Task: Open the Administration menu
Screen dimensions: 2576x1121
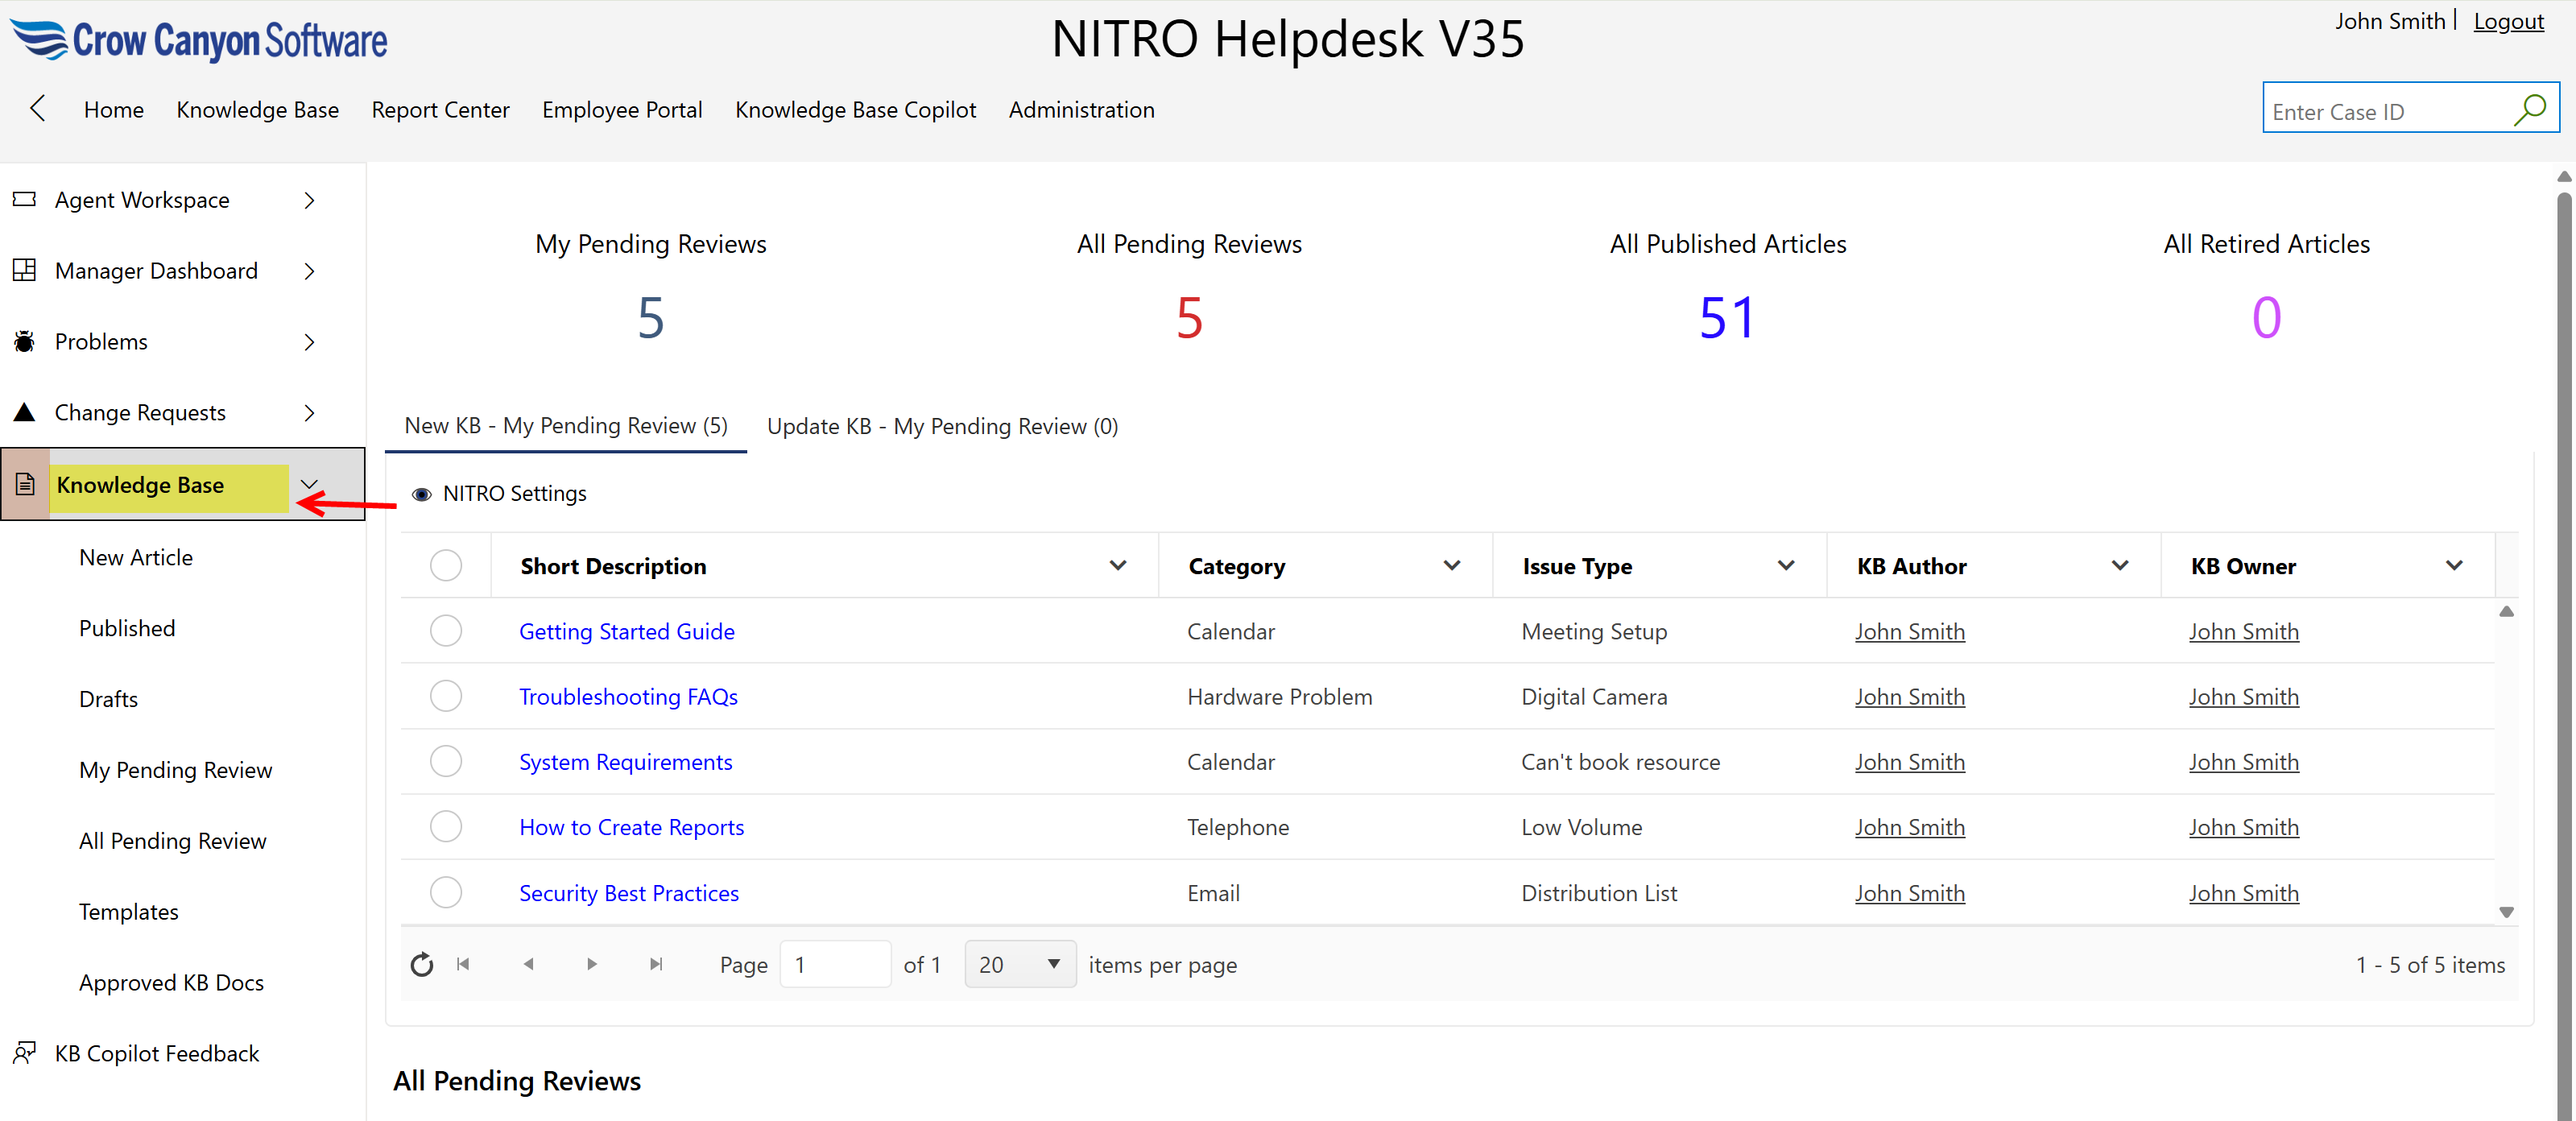Action: [x=1081, y=110]
